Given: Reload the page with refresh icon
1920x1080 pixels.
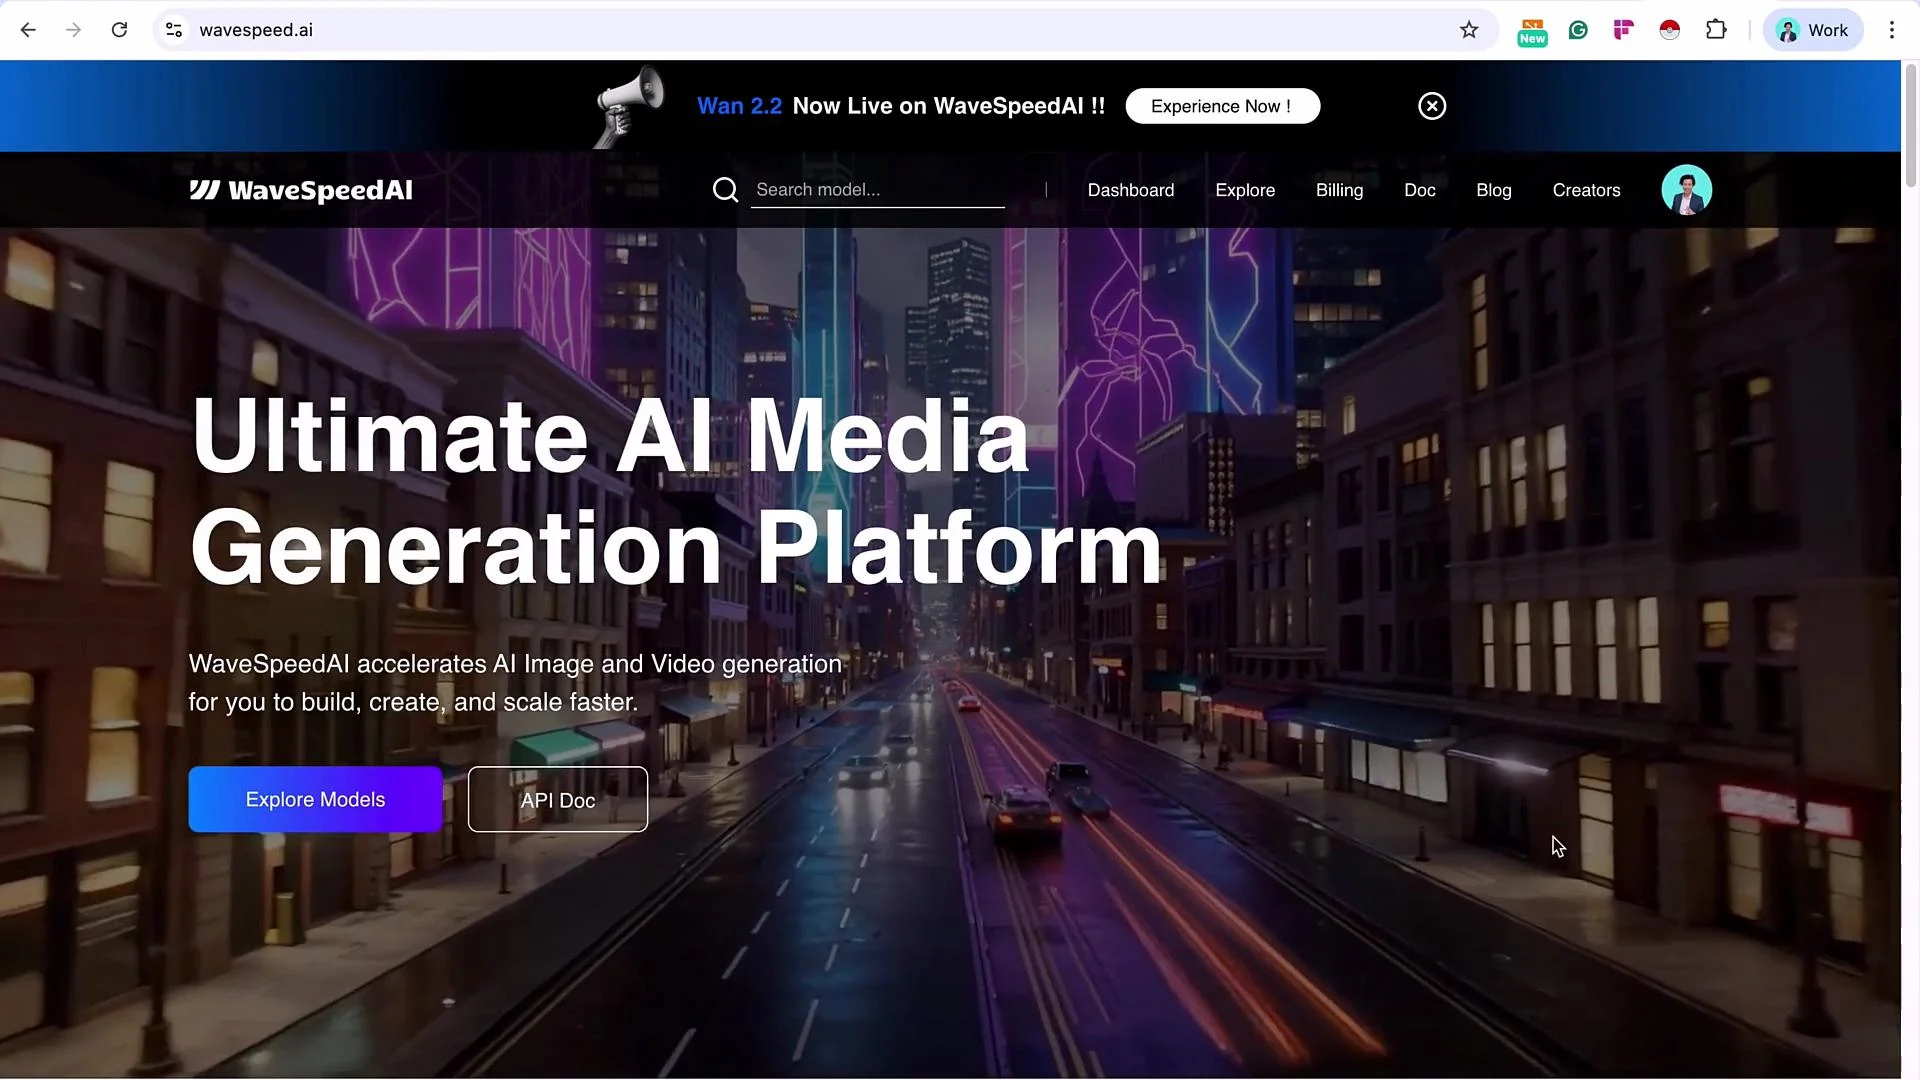Looking at the screenshot, I should coord(119,30).
